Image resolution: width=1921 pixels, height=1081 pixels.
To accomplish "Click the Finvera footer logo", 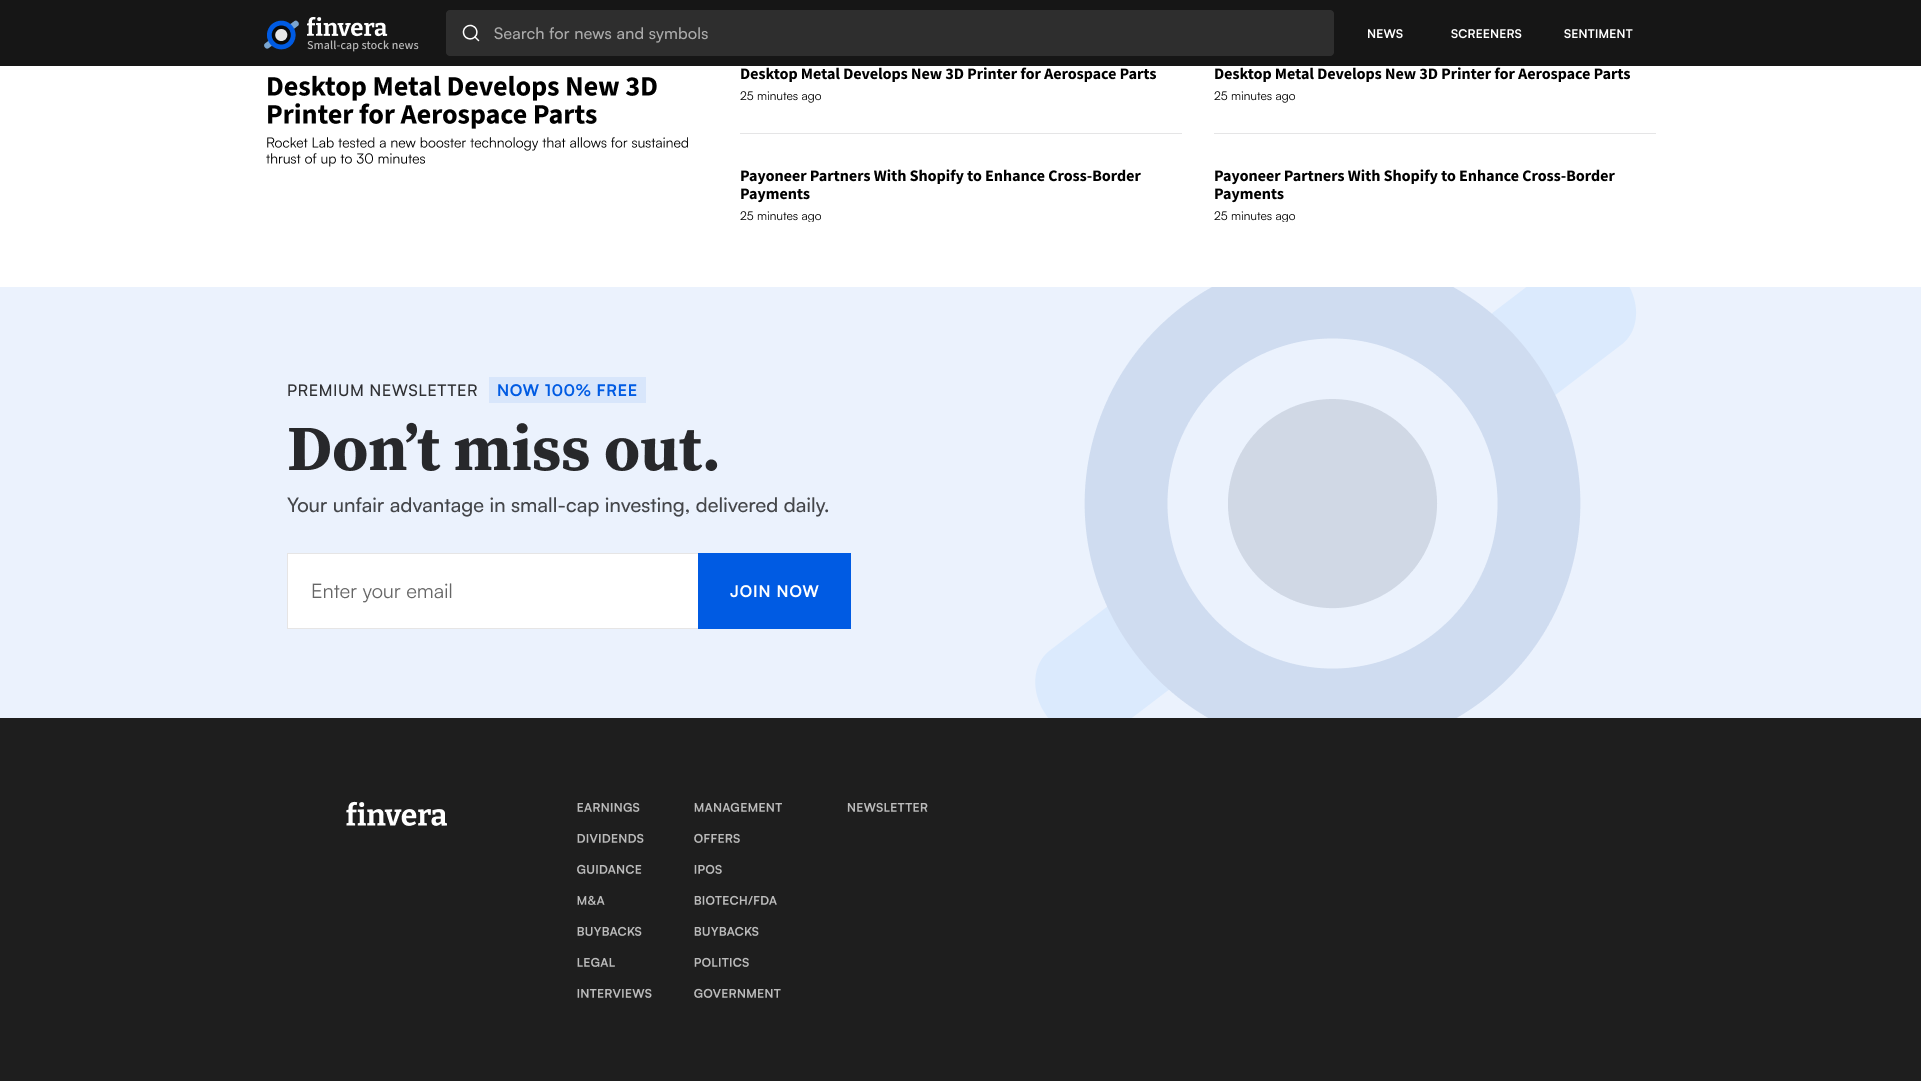I will [x=396, y=815].
